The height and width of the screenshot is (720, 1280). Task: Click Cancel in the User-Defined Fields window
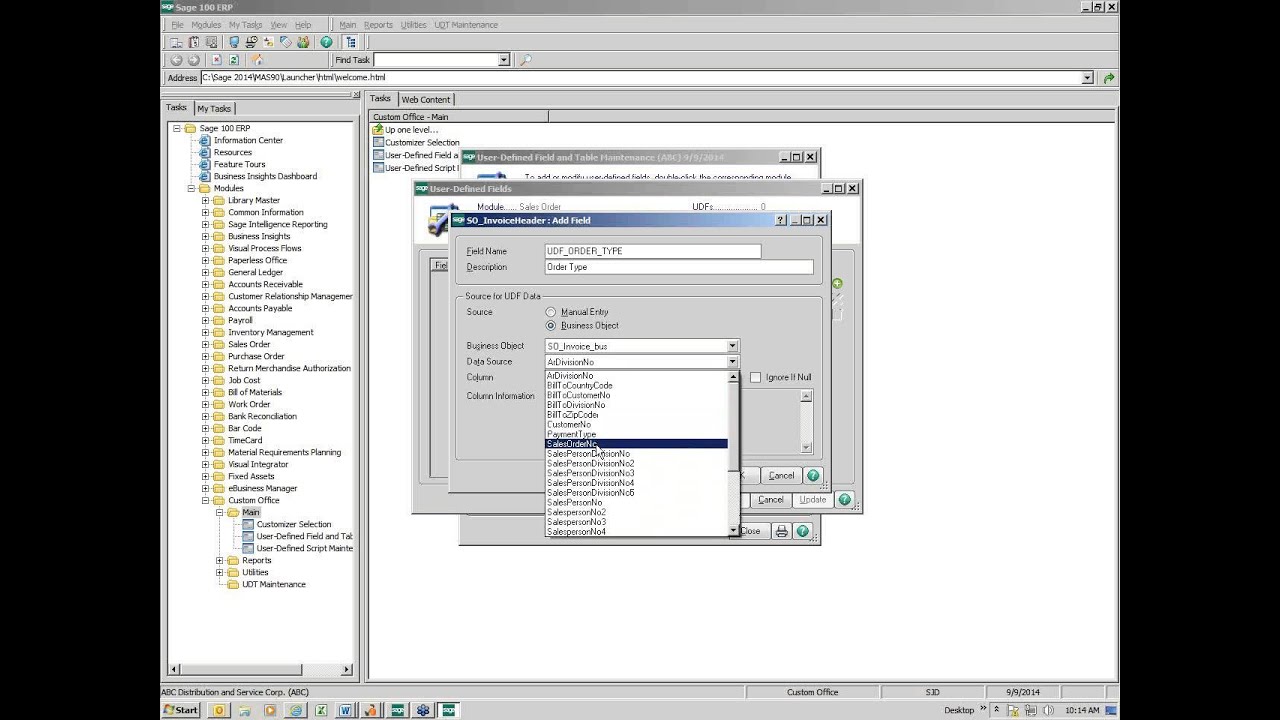(771, 500)
